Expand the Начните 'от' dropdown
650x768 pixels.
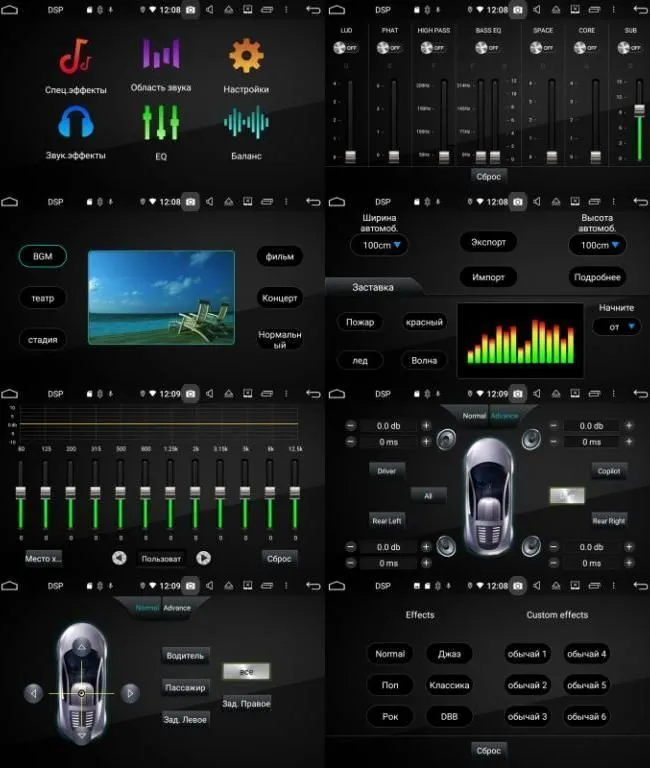[616, 326]
